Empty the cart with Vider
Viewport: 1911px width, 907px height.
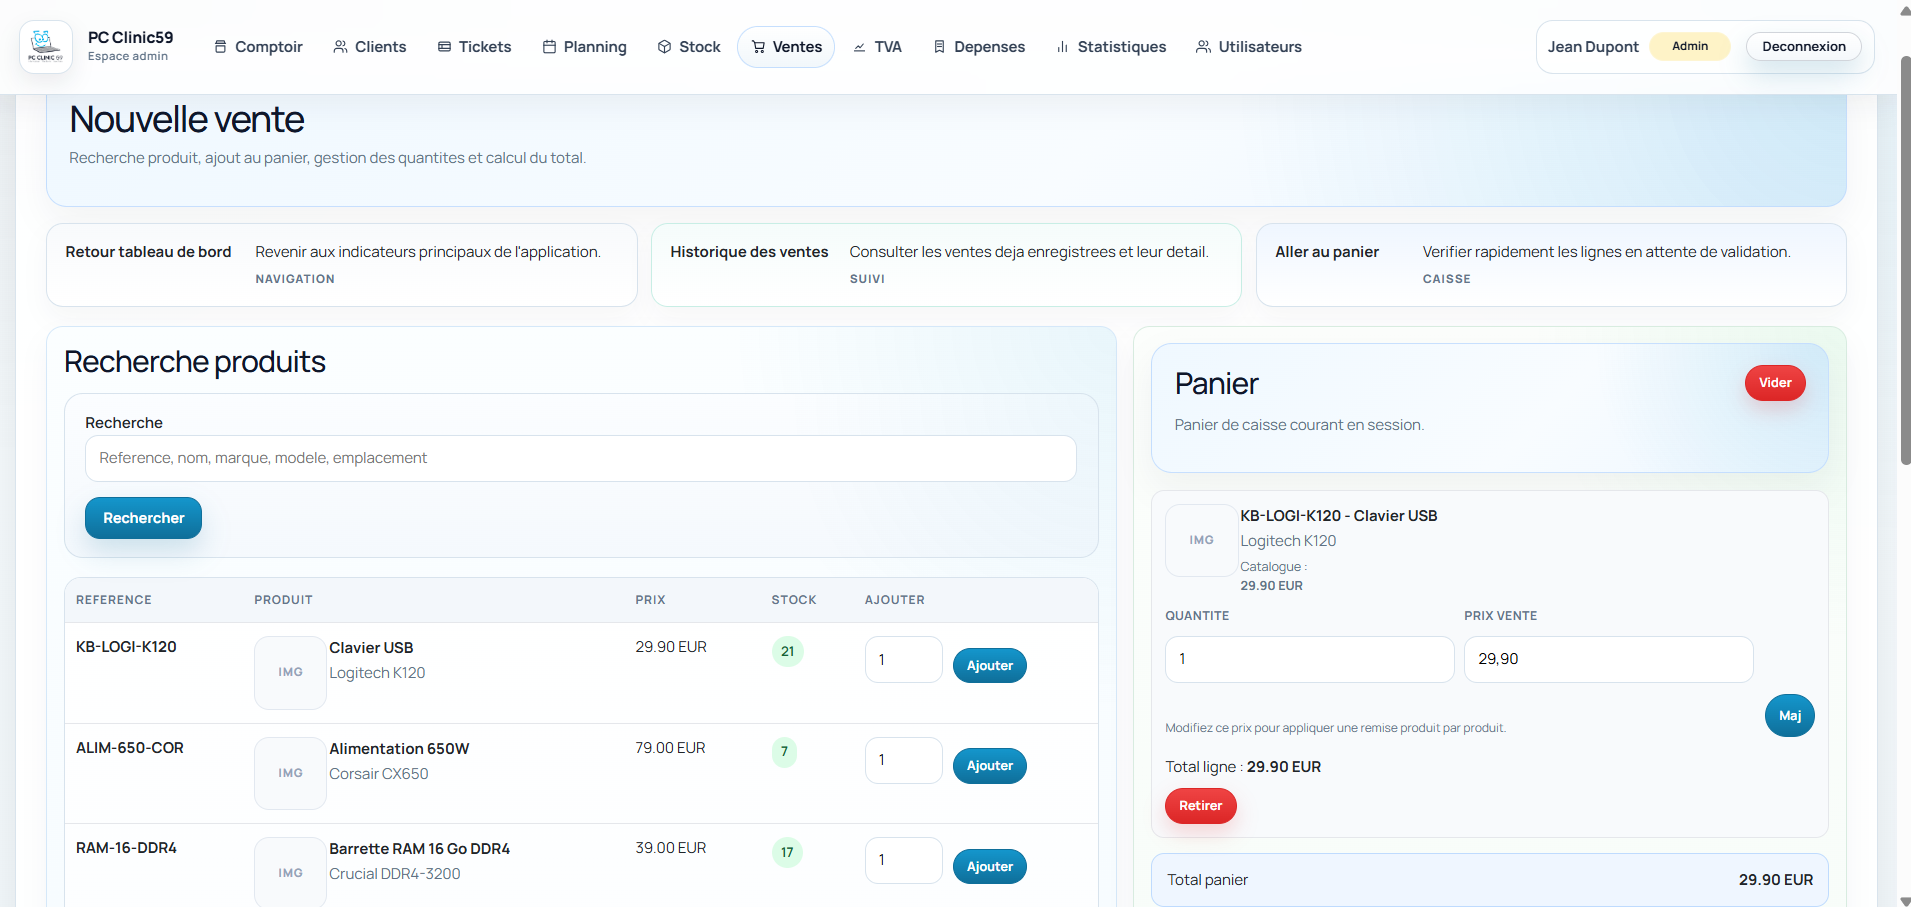point(1775,383)
